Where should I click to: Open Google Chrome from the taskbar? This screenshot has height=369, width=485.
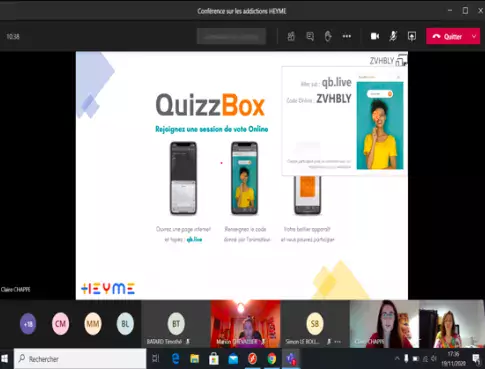click(x=272, y=359)
